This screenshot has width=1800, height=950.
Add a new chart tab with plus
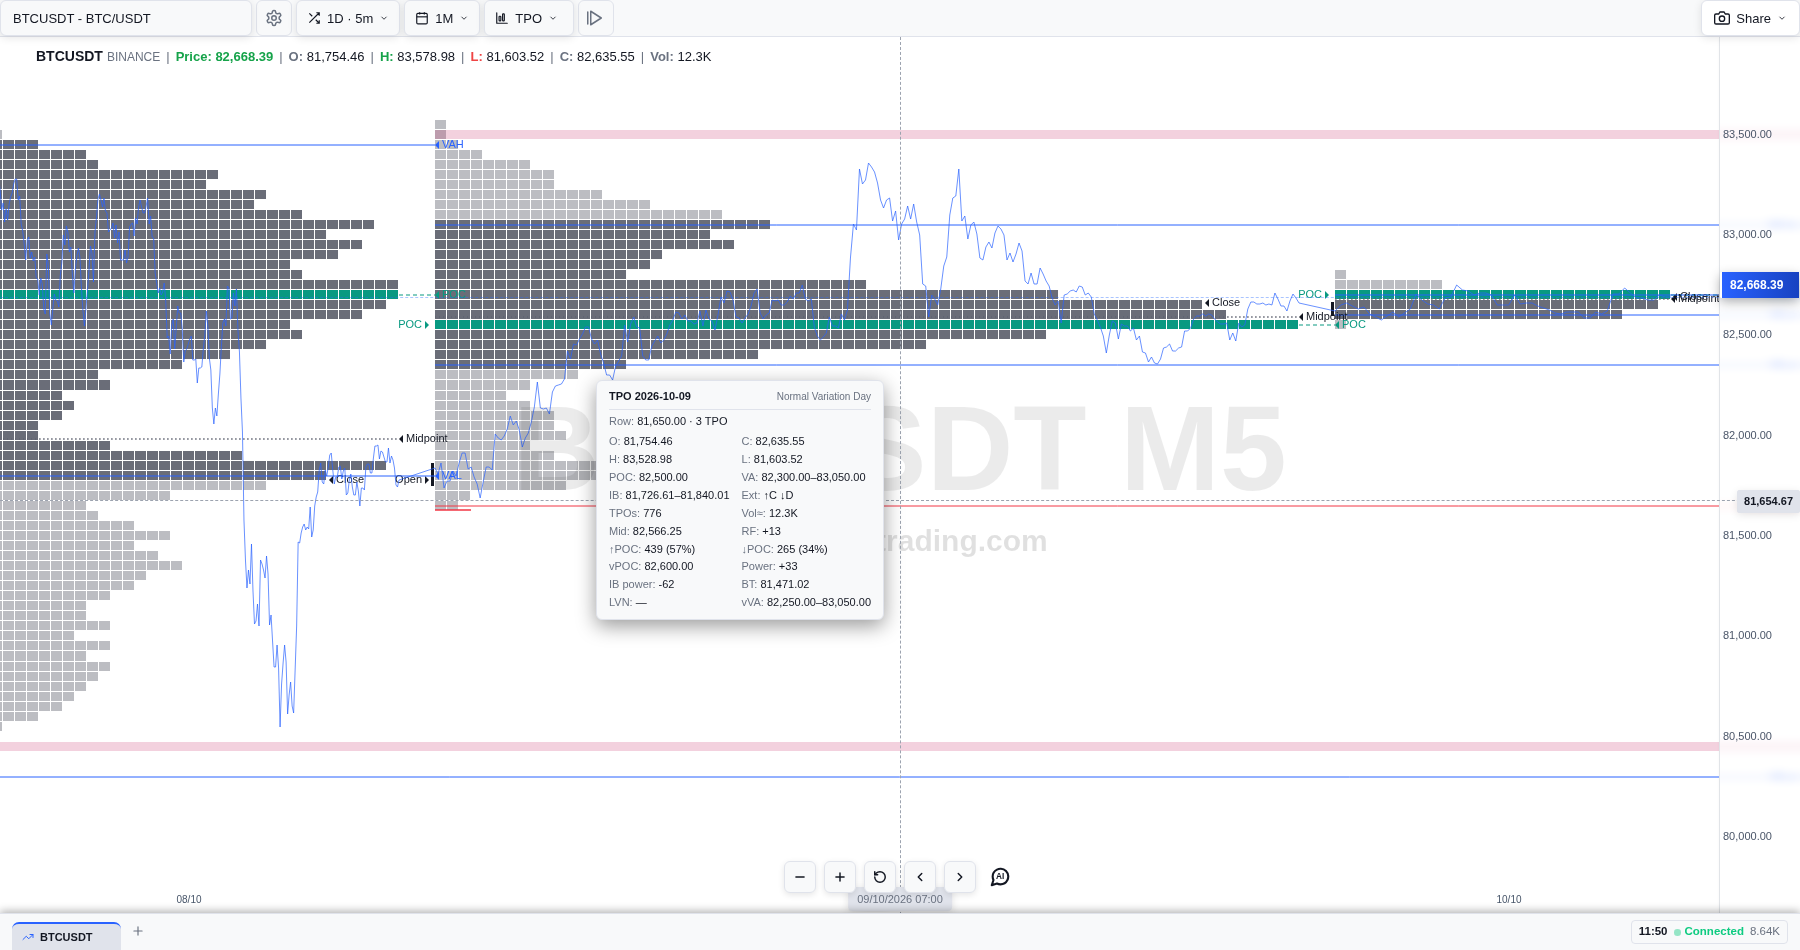[x=138, y=931]
